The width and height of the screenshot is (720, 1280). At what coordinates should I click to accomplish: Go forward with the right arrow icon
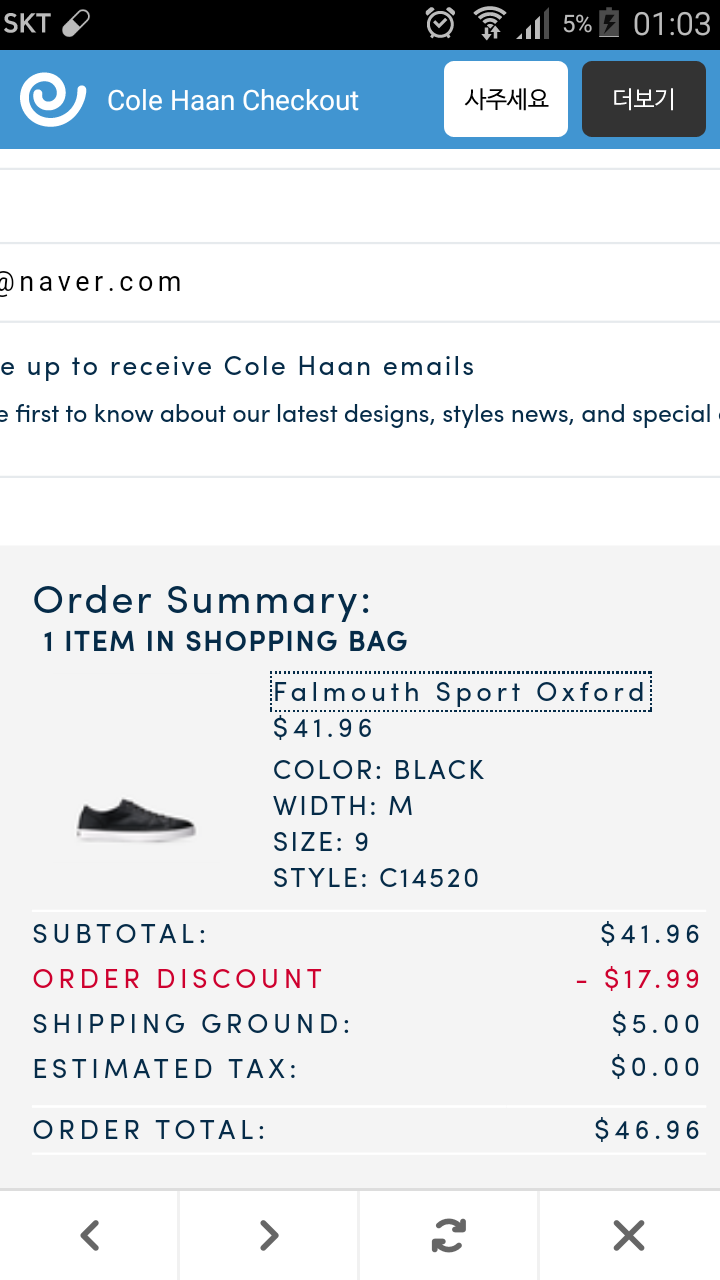[x=269, y=1236]
